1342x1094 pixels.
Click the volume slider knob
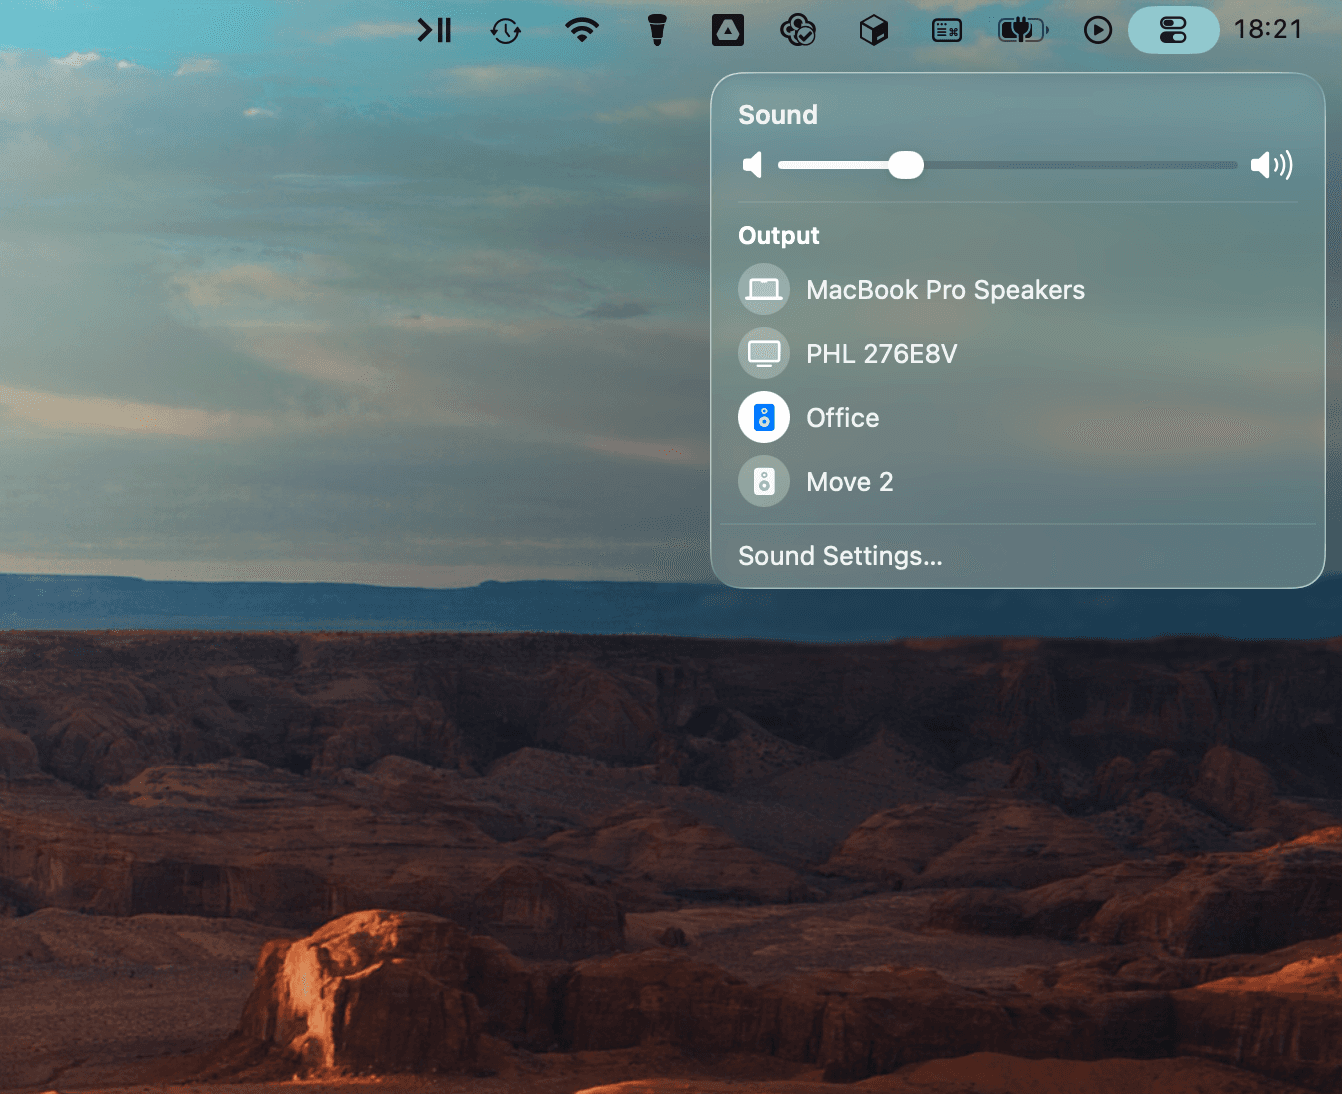906,165
